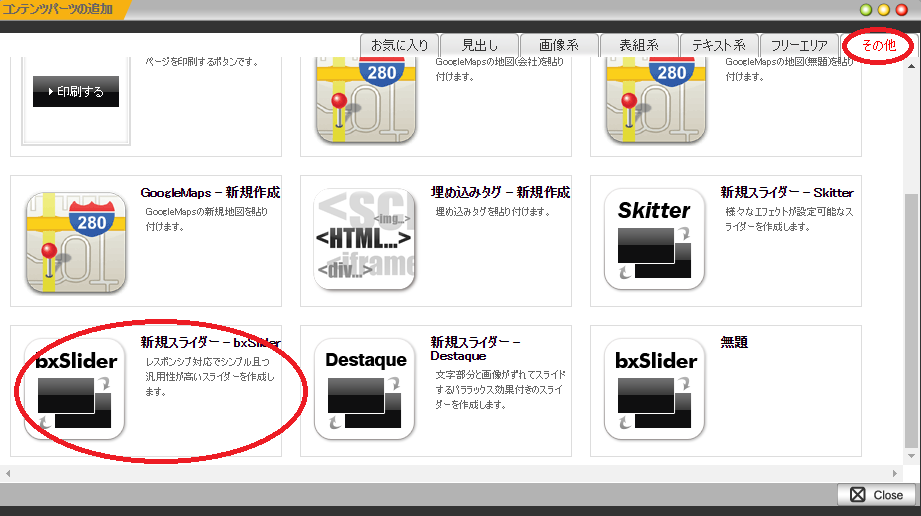Choose the 埋め込みタグ HTML icon
The width and height of the screenshot is (921, 516).
click(x=365, y=239)
